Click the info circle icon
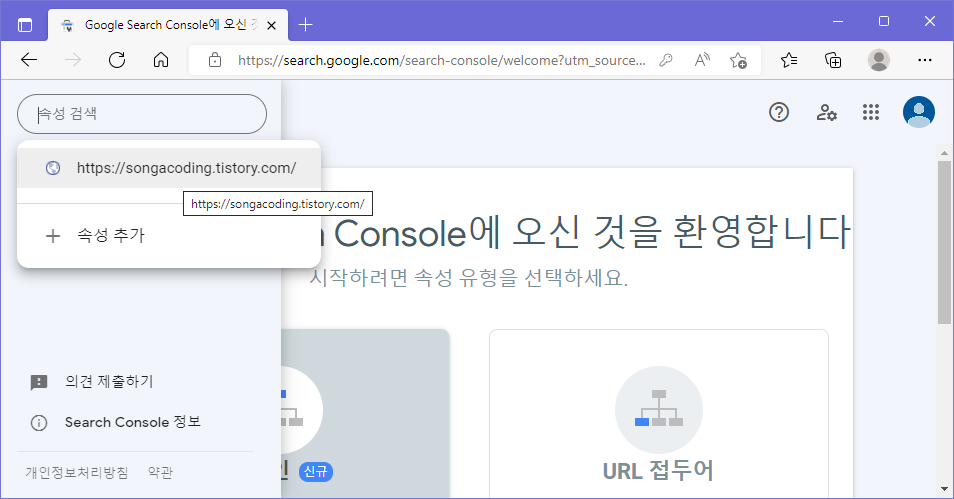The width and height of the screenshot is (954, 499). point(39,423)
